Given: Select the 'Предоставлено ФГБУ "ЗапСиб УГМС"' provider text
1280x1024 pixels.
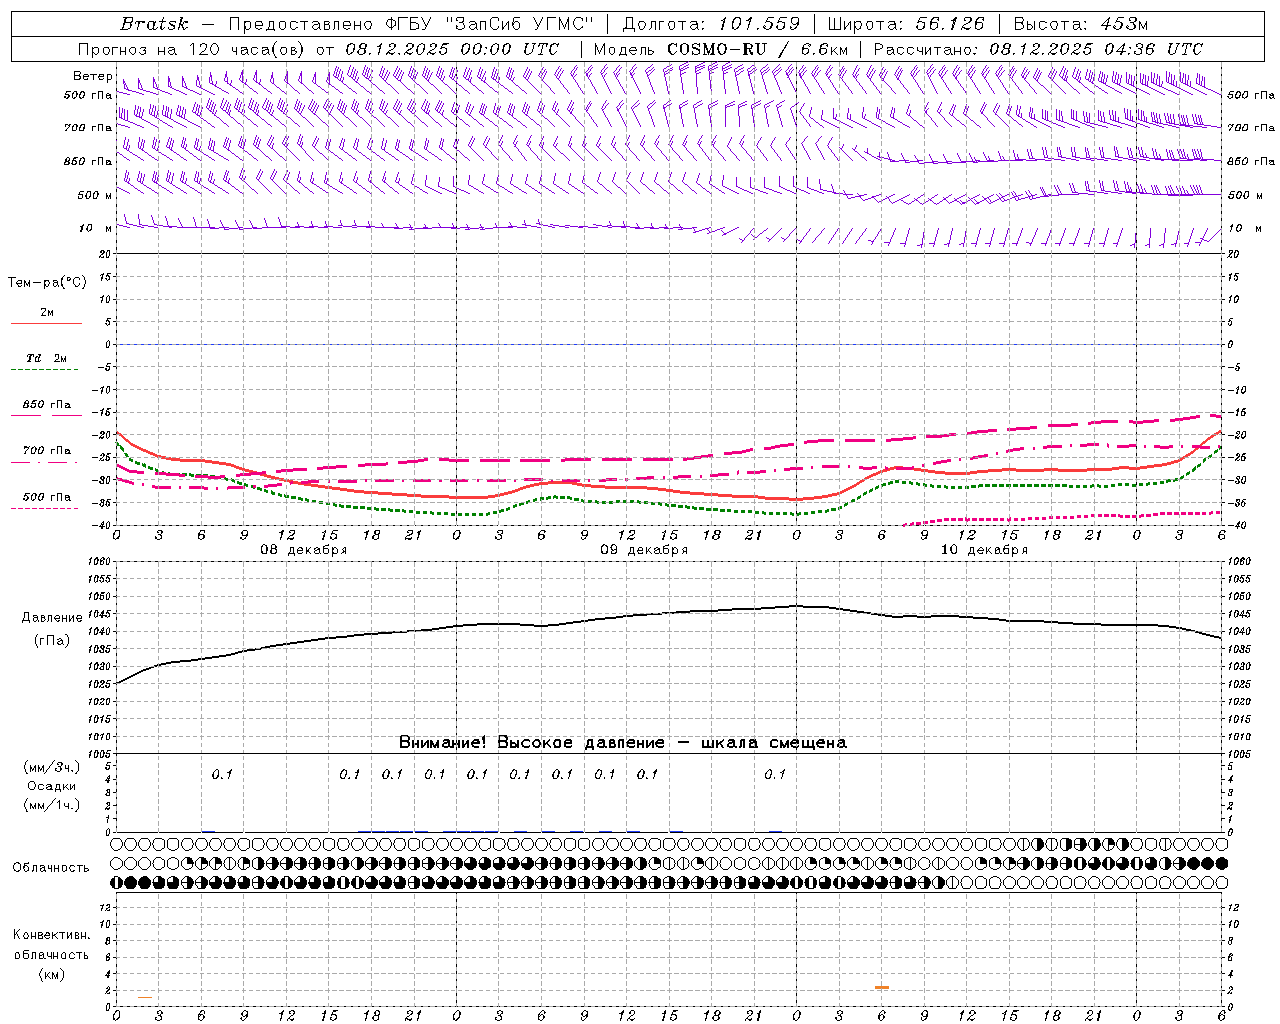Looking at the screenshot, I should click(412, 24).
